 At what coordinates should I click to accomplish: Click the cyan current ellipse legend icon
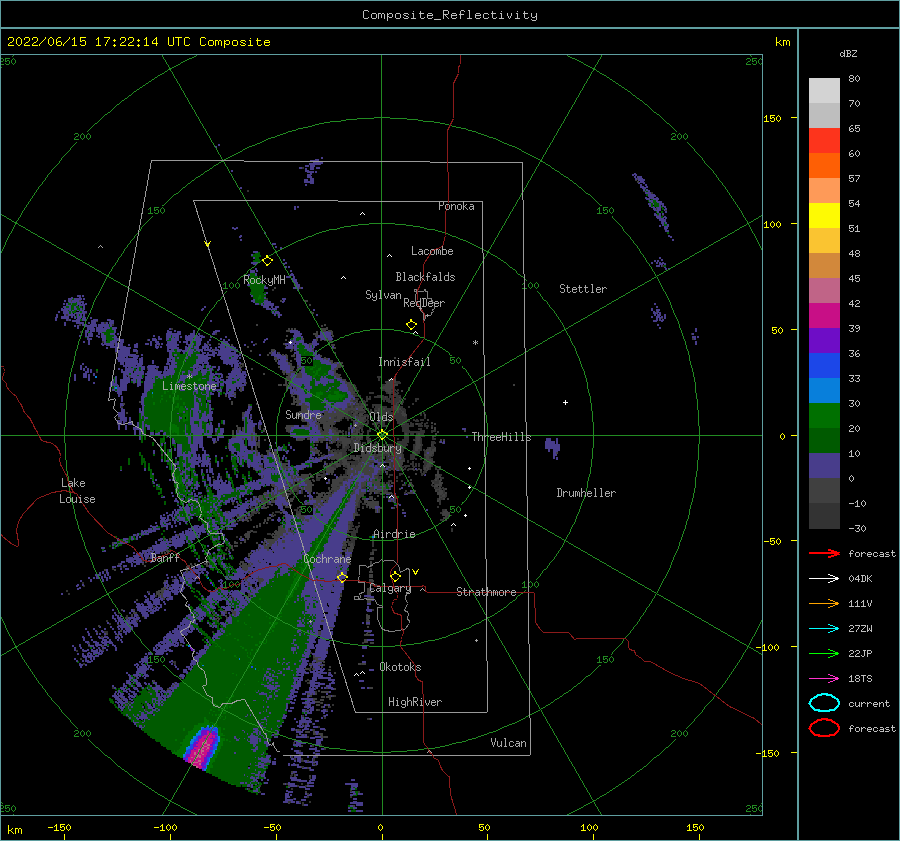[x=824, y=703]
